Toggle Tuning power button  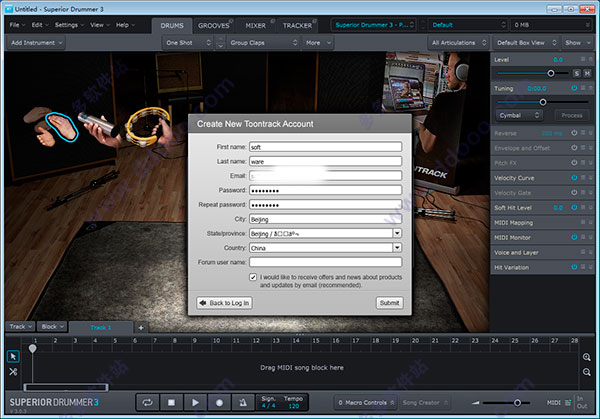coord(574,88)
